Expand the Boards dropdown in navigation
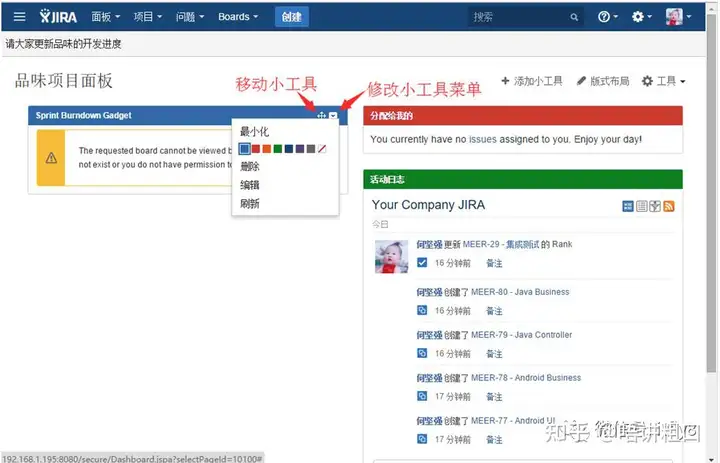This screenshot has height=463, width=720. [238, 17]
